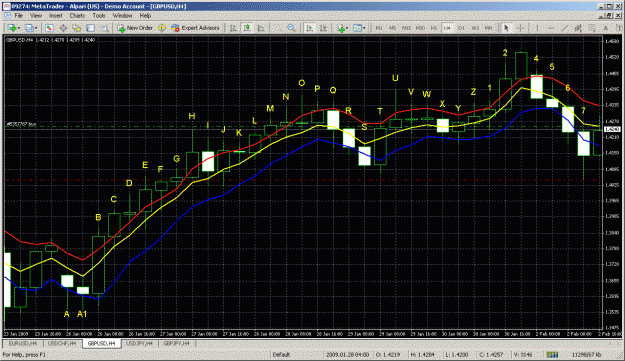625x361 pixels.
Task: Toggle the Expert Advisors button
Action: pyautogui.click(x=195, y=28)
